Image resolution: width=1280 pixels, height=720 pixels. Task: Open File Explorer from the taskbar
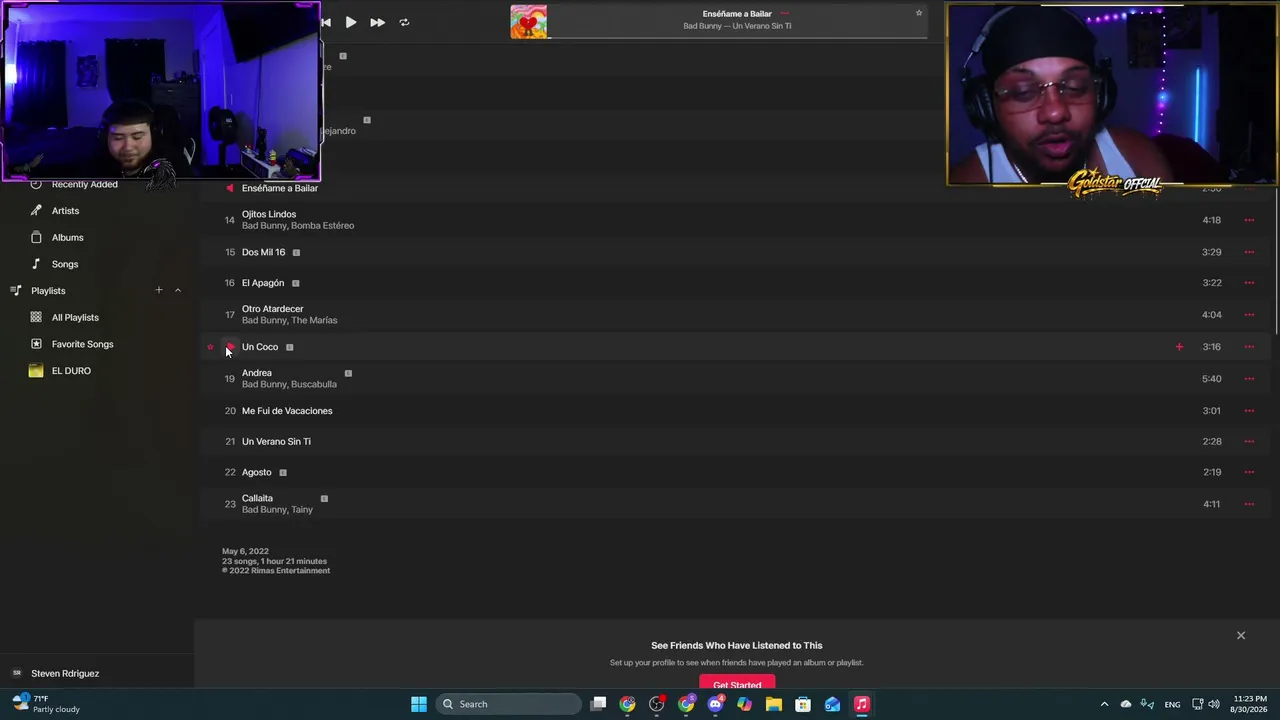click(774, 704)
